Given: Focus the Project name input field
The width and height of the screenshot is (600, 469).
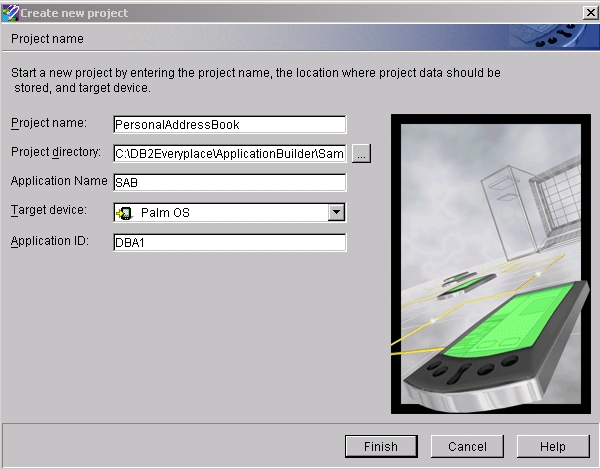Looking at the screenshot, I should (x=230, y=124).
